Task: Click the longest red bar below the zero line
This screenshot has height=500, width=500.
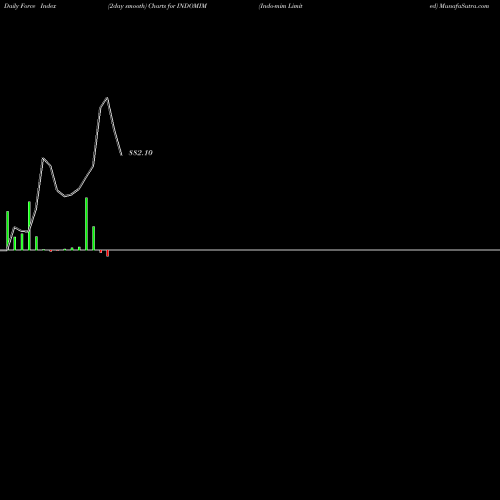Action: pyautogui.click(x=108, y=253)
